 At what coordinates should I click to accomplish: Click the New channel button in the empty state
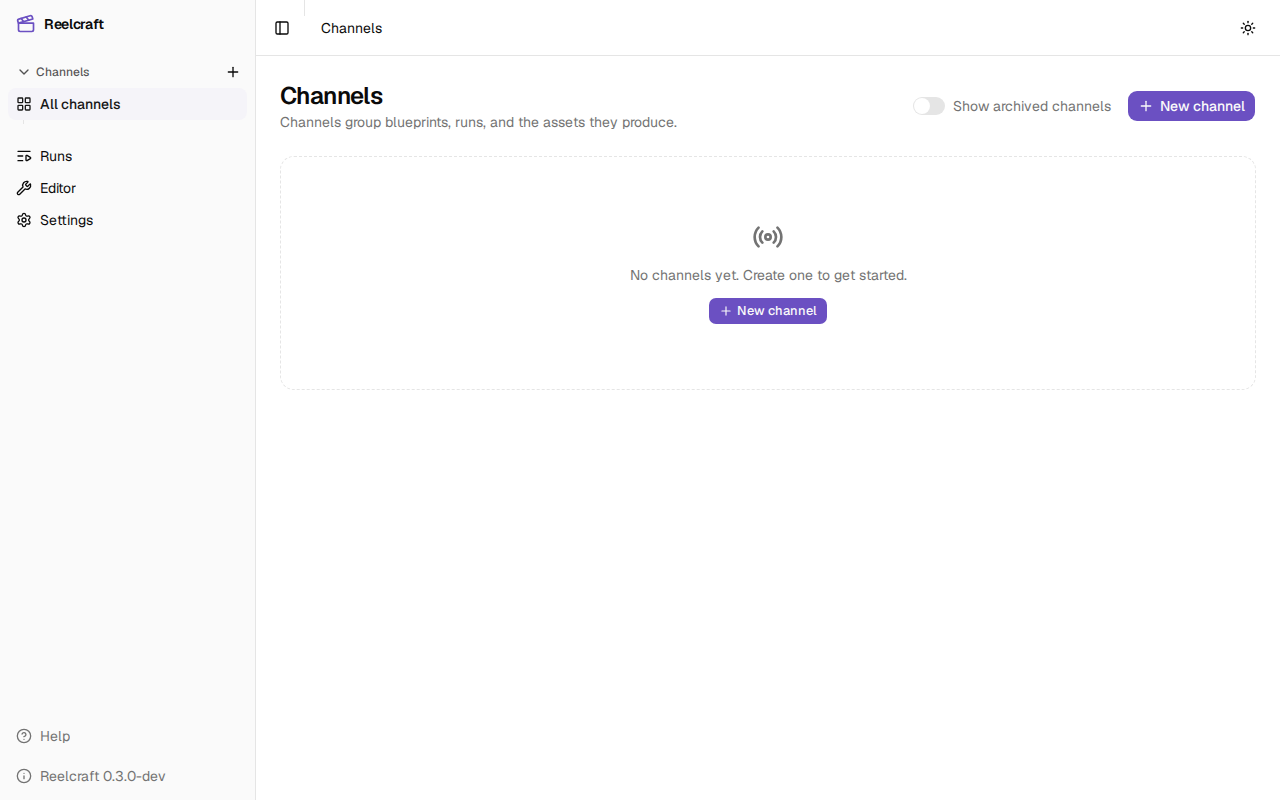click(x=768, y=311)
